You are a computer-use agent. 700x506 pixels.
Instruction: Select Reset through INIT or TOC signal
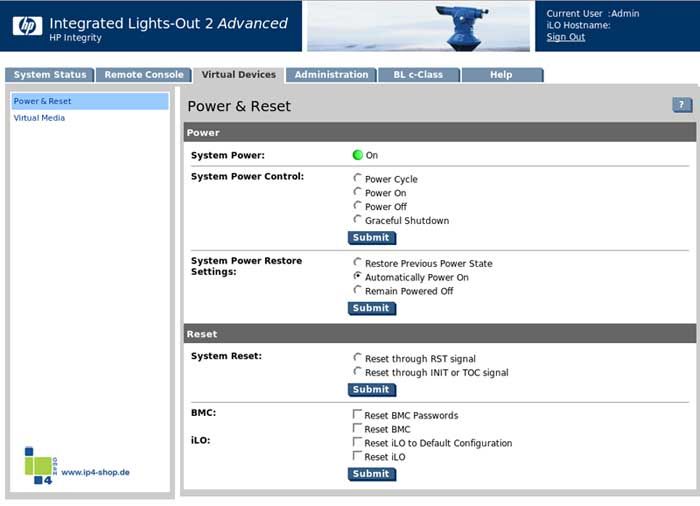point(357,371)
